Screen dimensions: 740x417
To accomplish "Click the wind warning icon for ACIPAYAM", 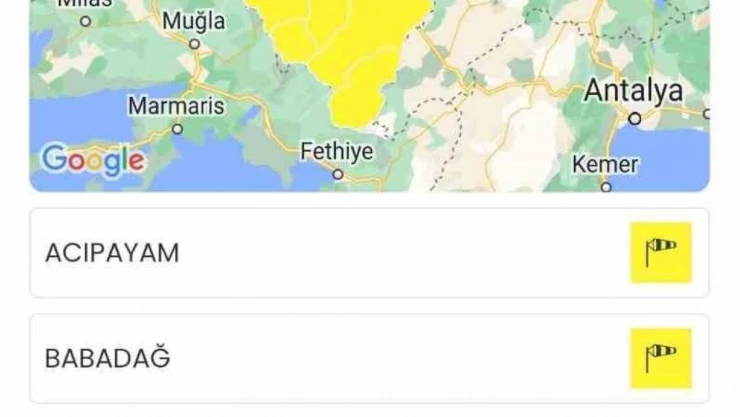I will pos(660,252).
